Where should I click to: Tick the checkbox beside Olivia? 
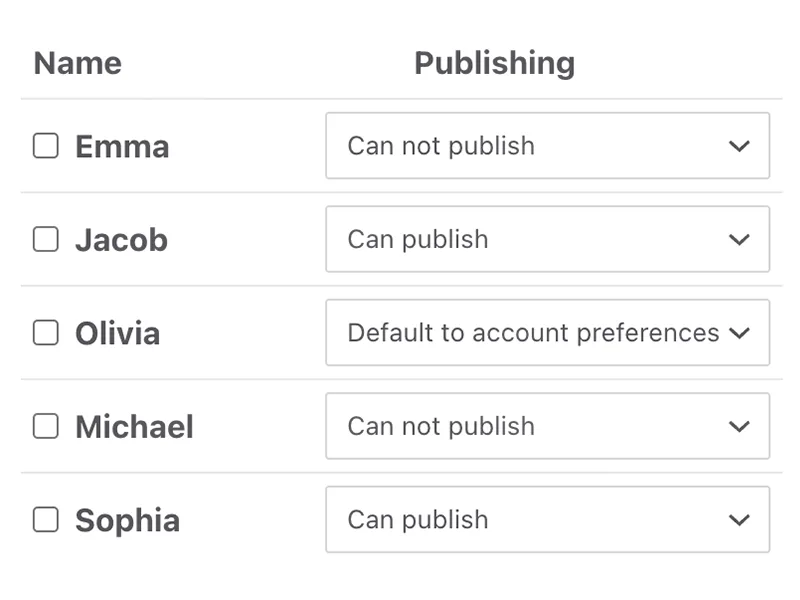click(x=46, y=333)
